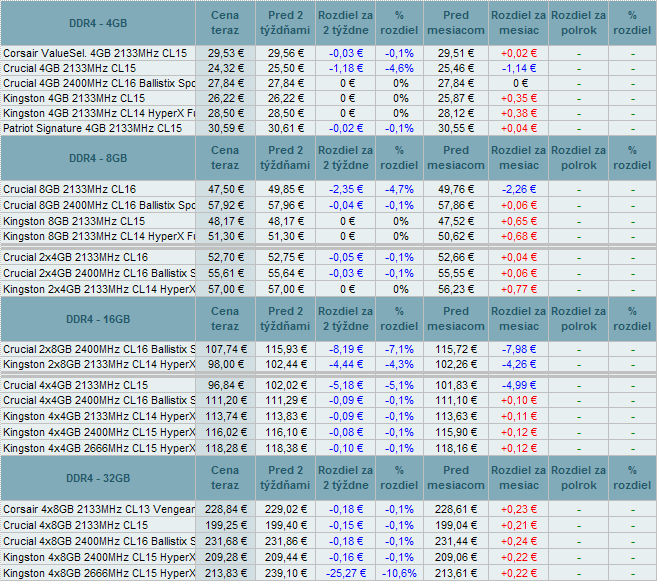The height and width of the screenshot is (581, 657).
Task: Click Kingston 4GB 2133MHz CL14 HyperX product name
Action: point(99,114)
